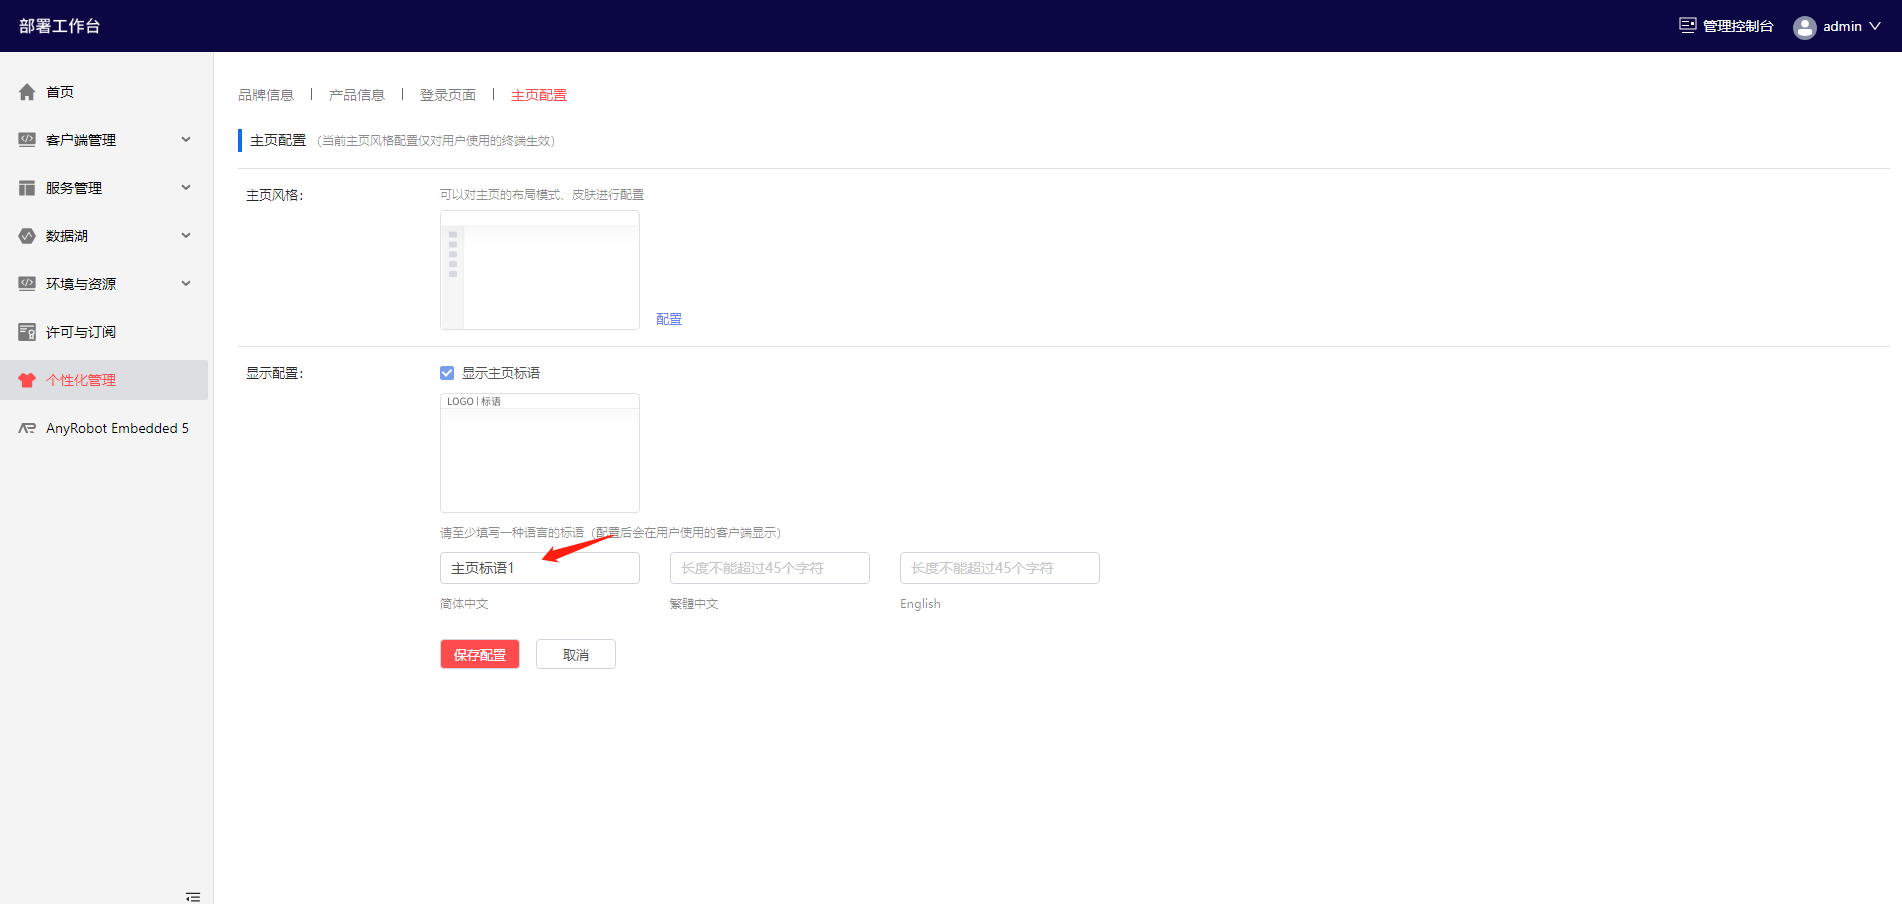
Task: Click the 取消 button
Action: [x=576, y=654]
